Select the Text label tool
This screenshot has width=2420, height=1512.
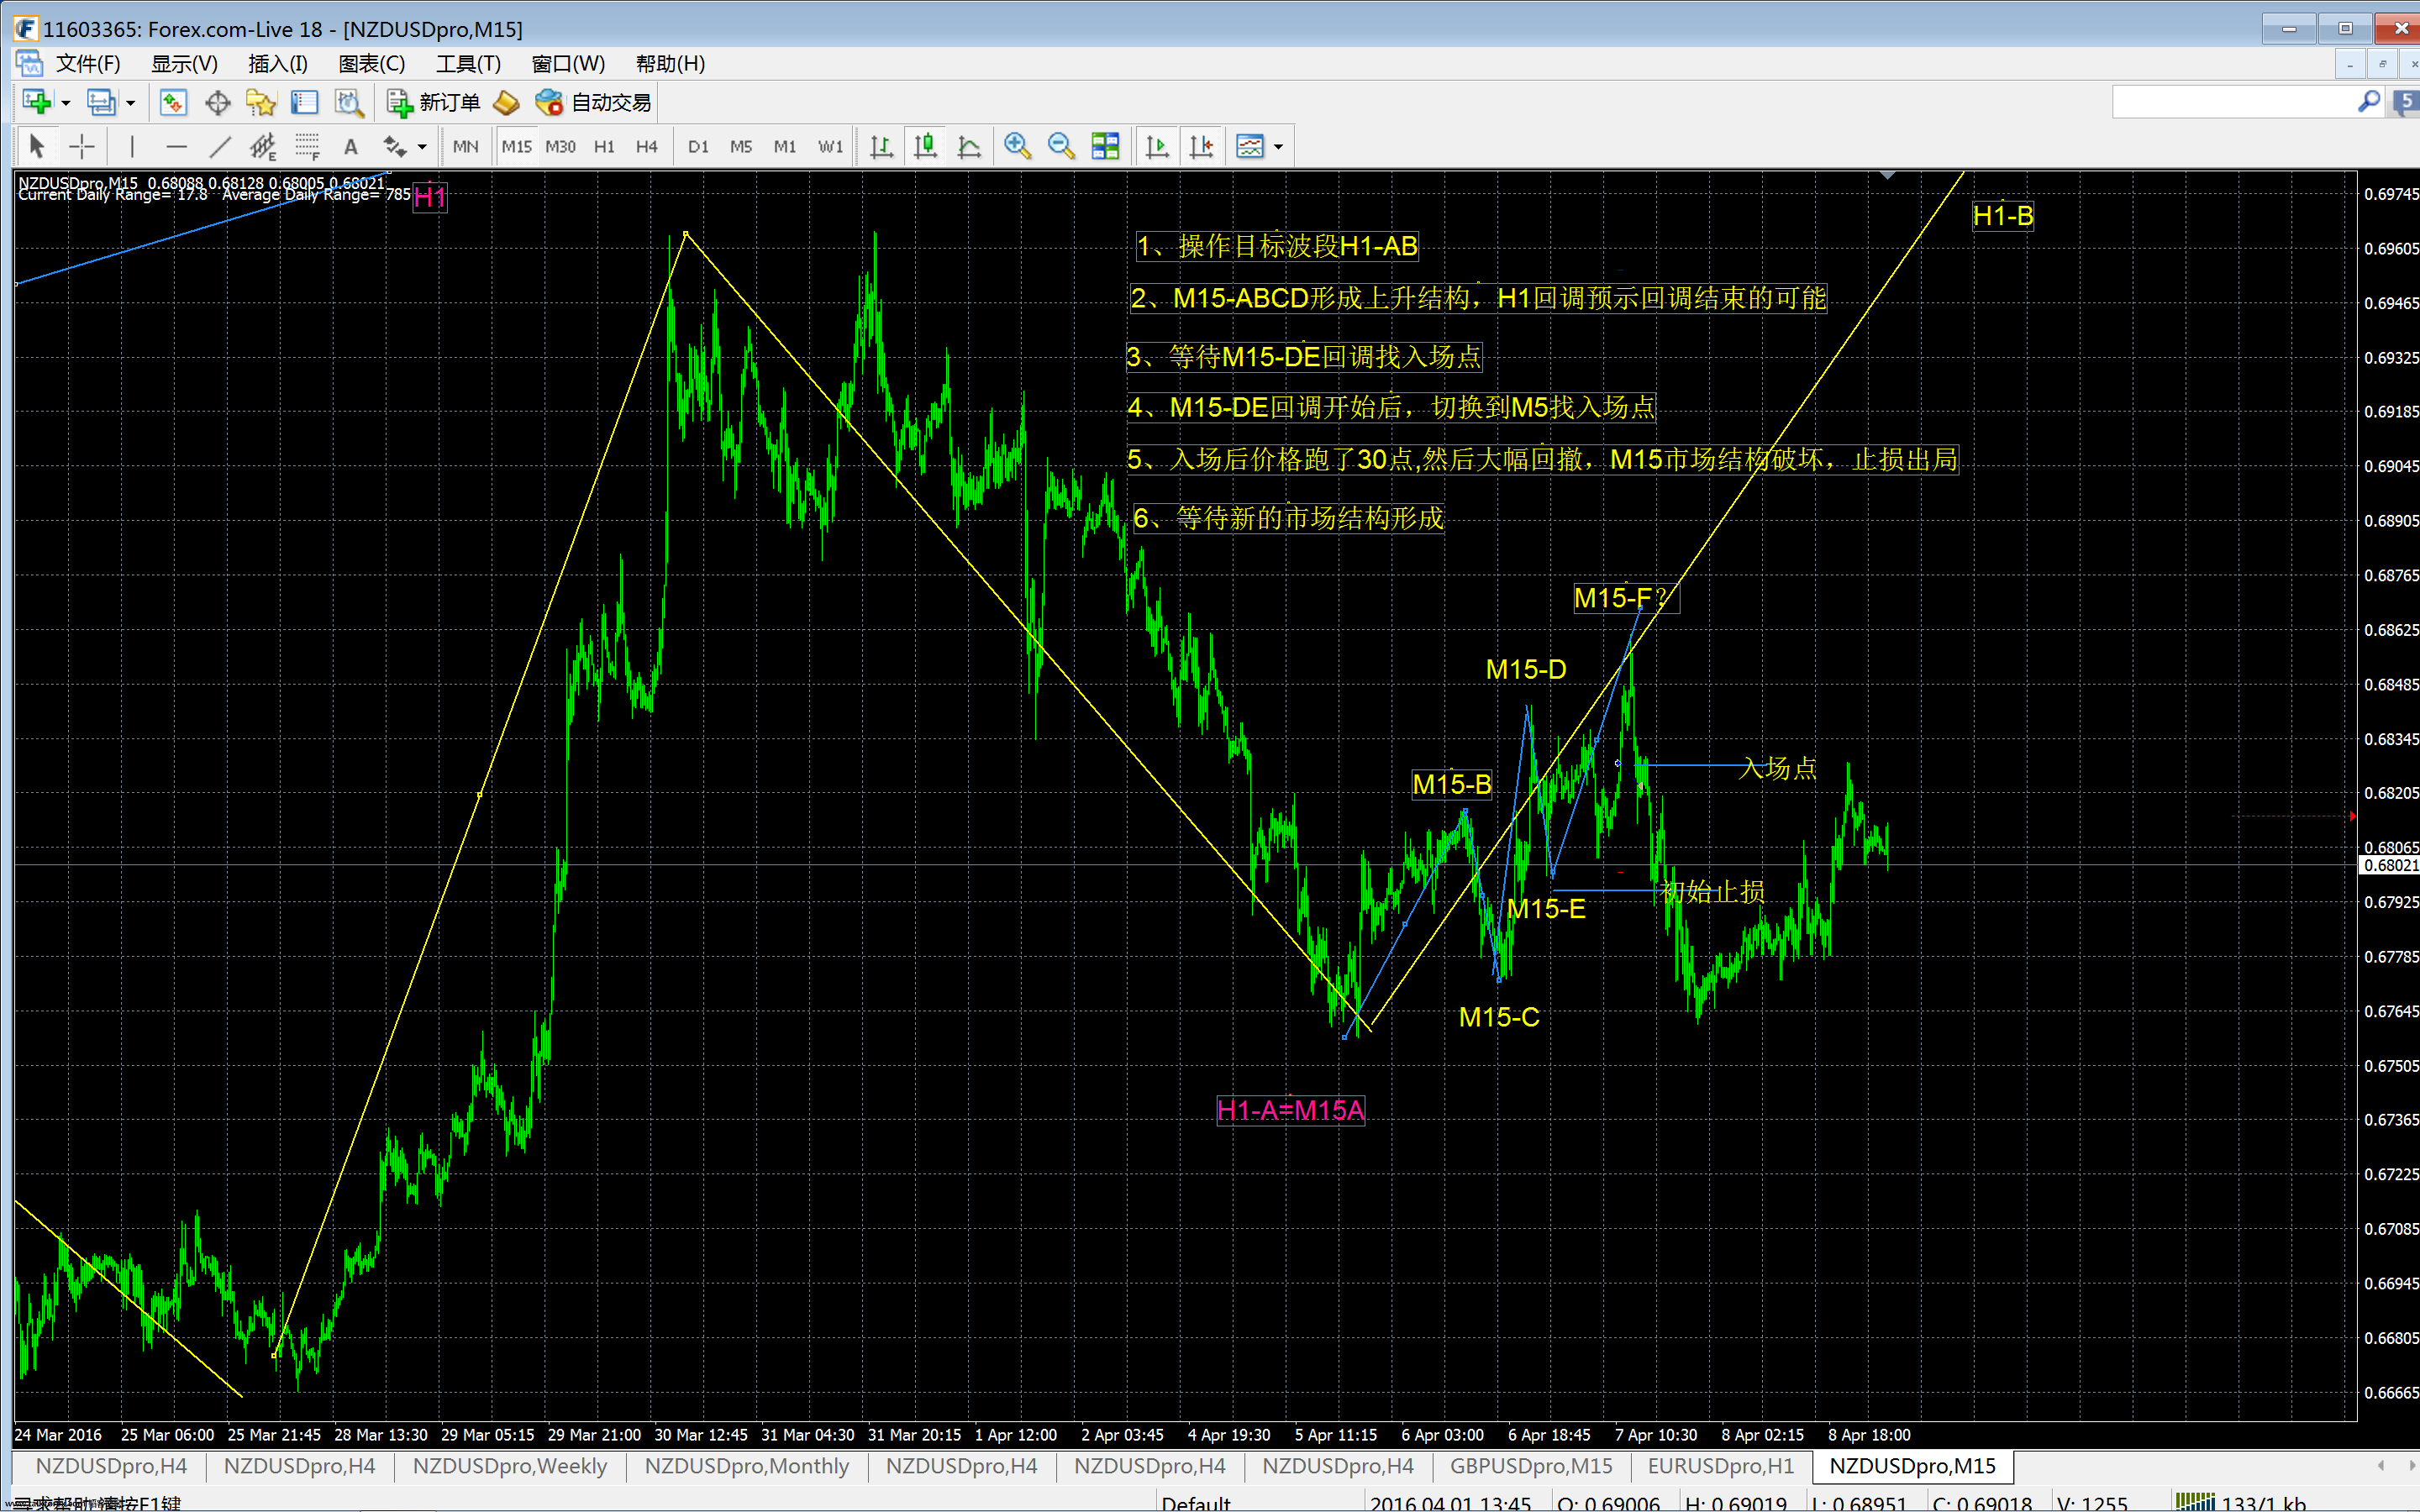(351, 147)
